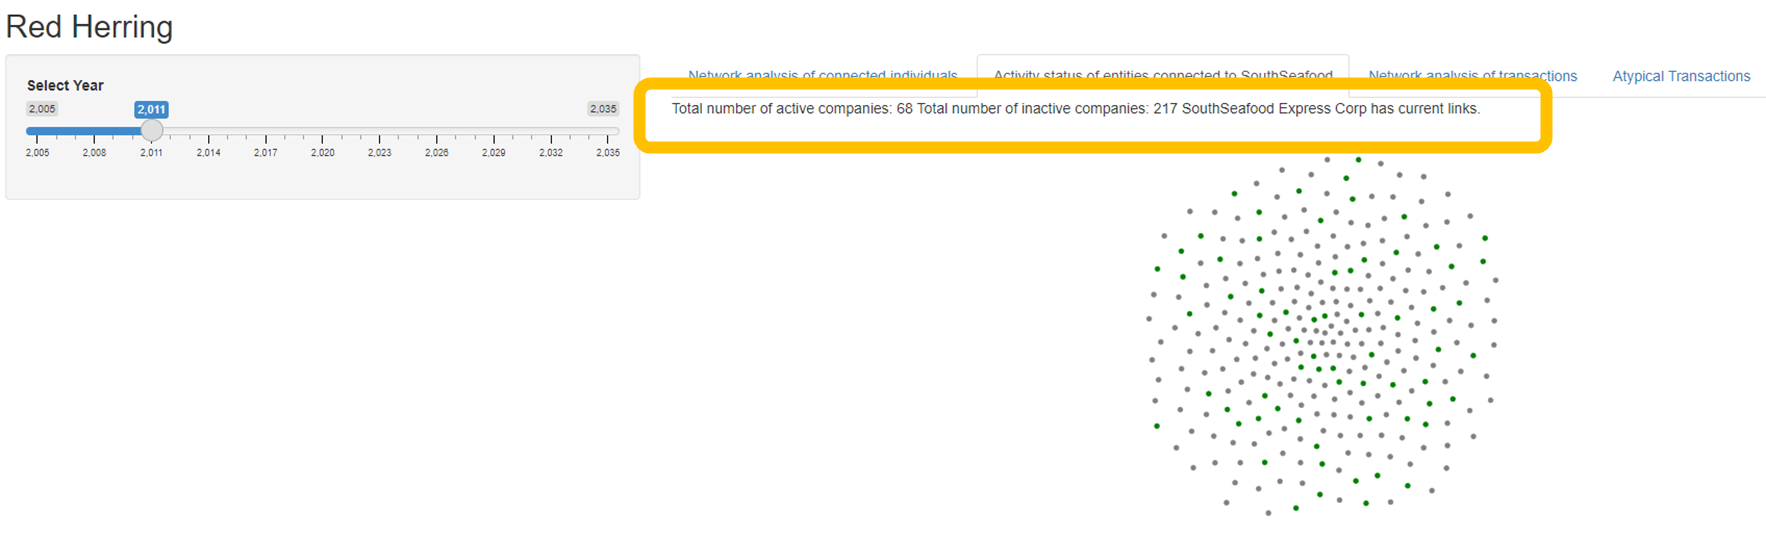Open the Atypical Transactions tab
The height and width of the screenshot is (537, 1766).
1681,76
